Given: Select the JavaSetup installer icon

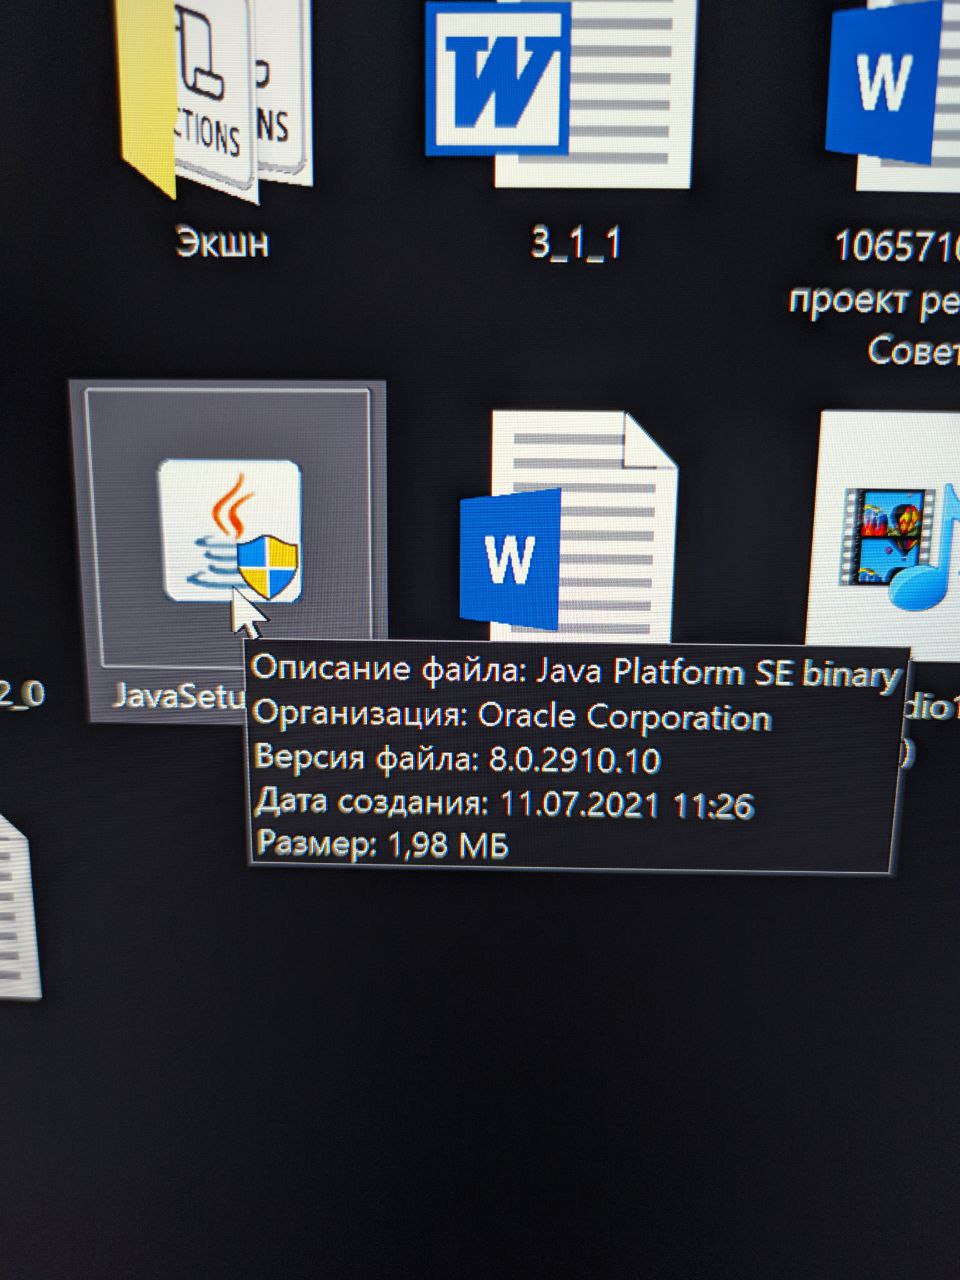Looking at the screenshot, I should (x=232, y=531).
